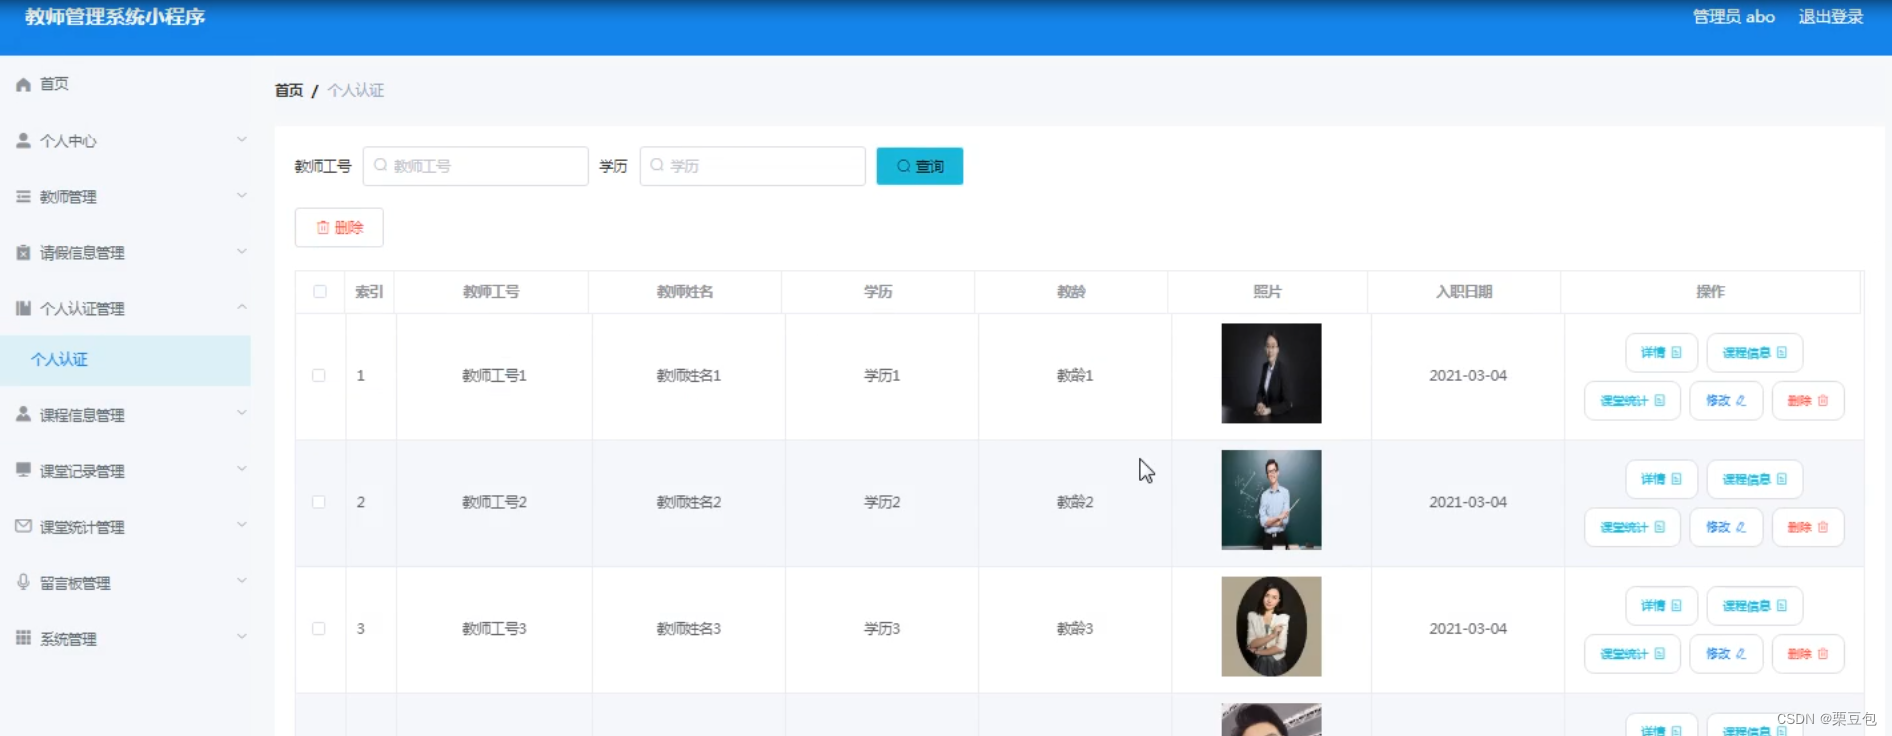Open 课堂统计 for row 教师工号2
The height and width of the screenshot is (736, 1892).
click(x=1632, y=527)
